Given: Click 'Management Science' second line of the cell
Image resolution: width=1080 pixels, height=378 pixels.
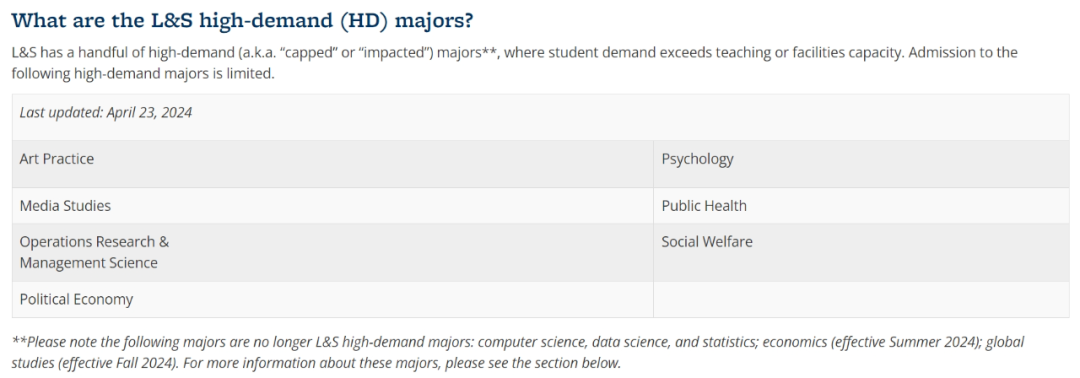Looking at the screenshot, I should coord(88,263).
